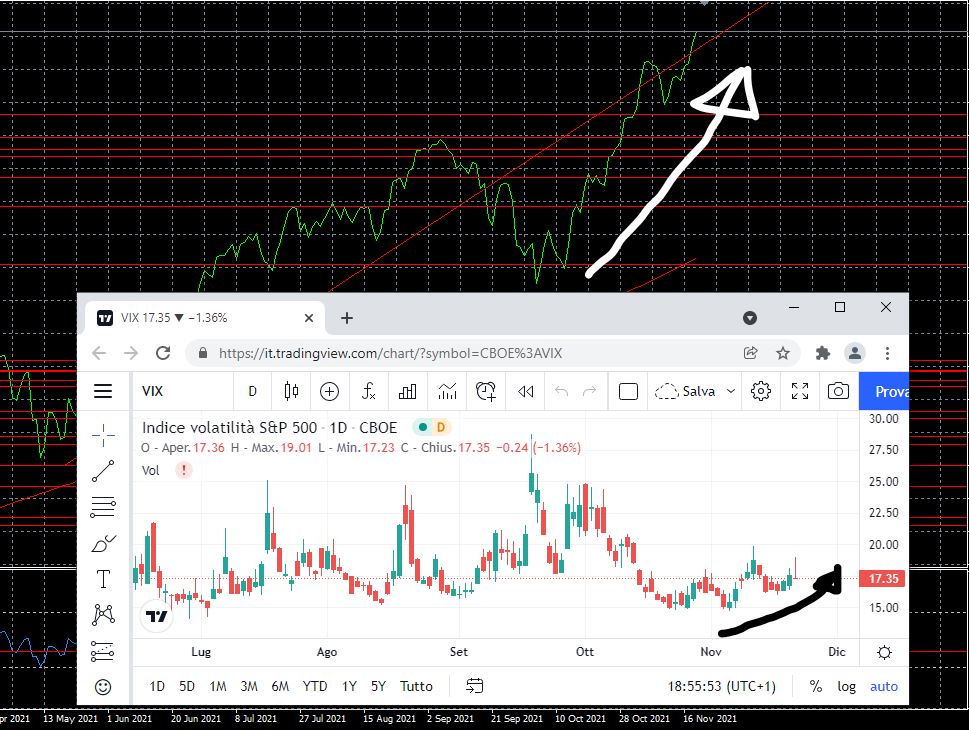Click the redo arrow in TradingView toolbar

590,391
